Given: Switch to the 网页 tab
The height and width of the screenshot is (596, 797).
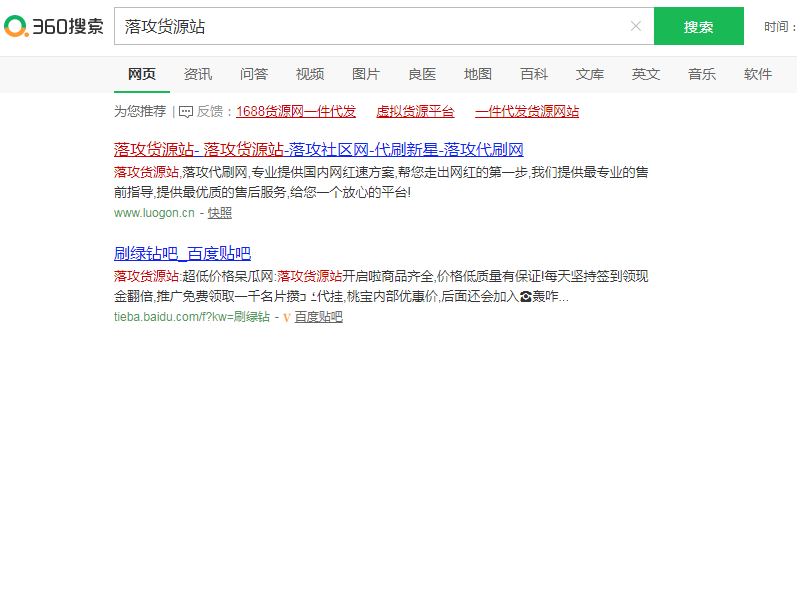Looking at the screenshot, I should pos(142,74).
